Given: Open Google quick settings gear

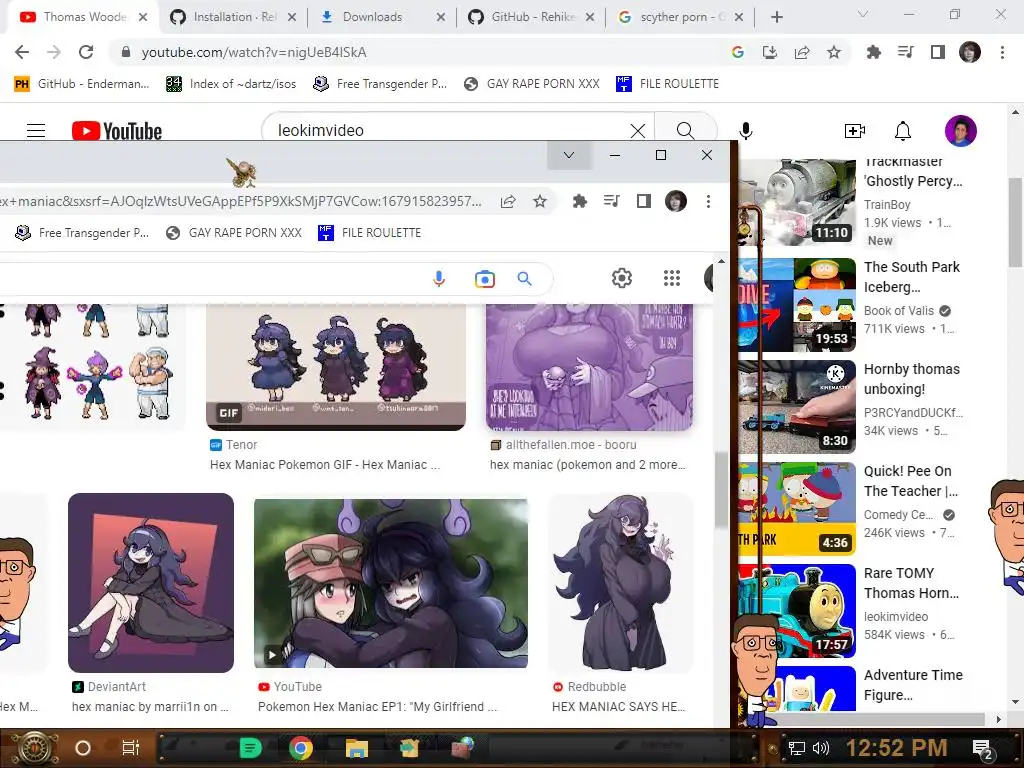Looking at the screenshot, I should click(622, 278).
